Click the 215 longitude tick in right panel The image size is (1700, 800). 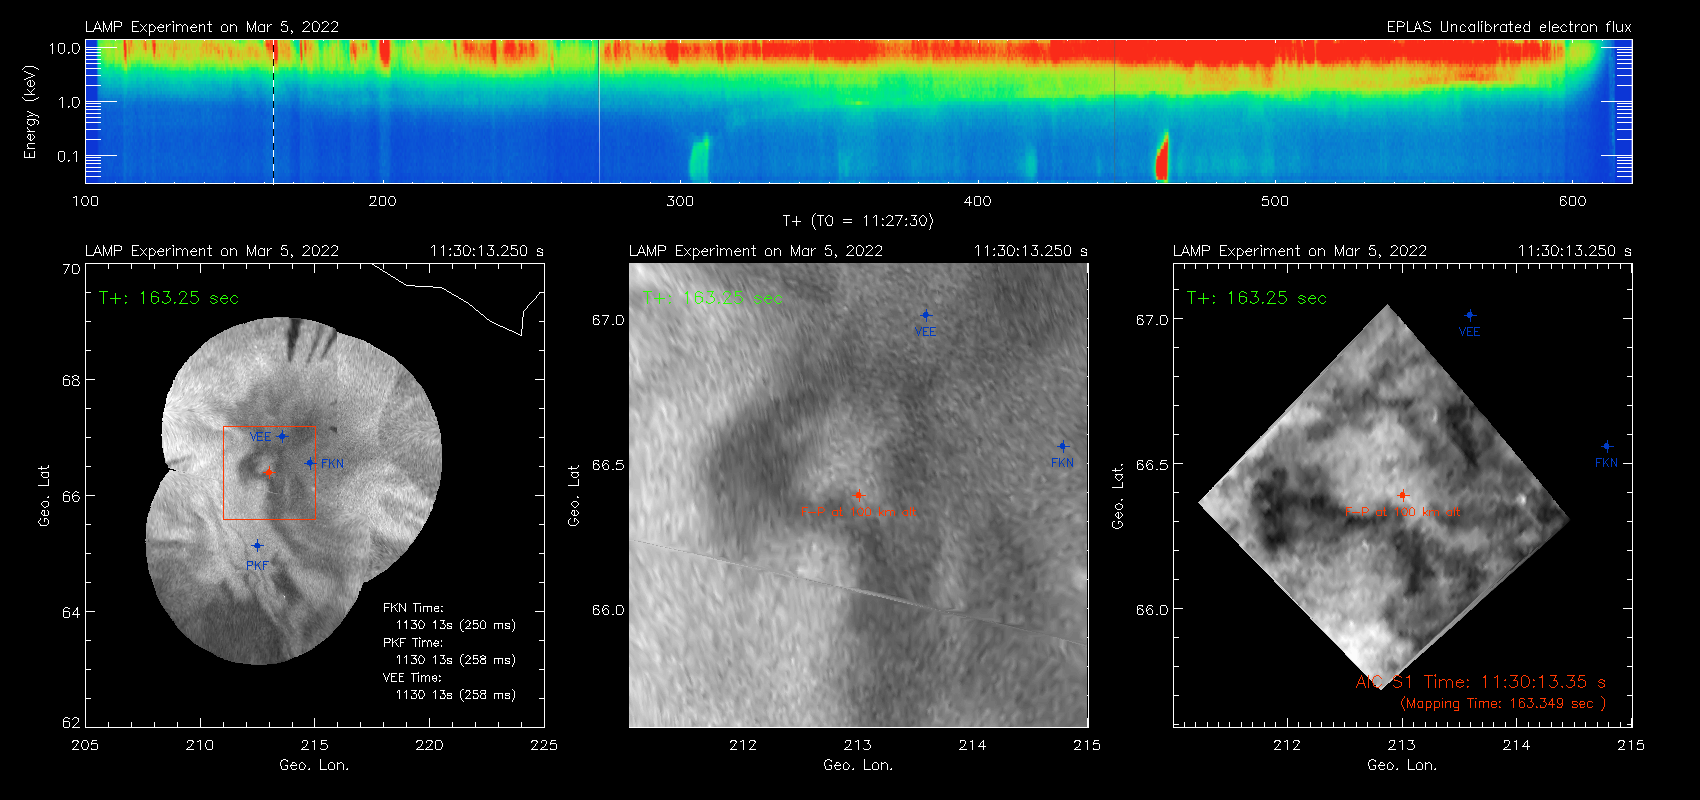(1630, 745)
